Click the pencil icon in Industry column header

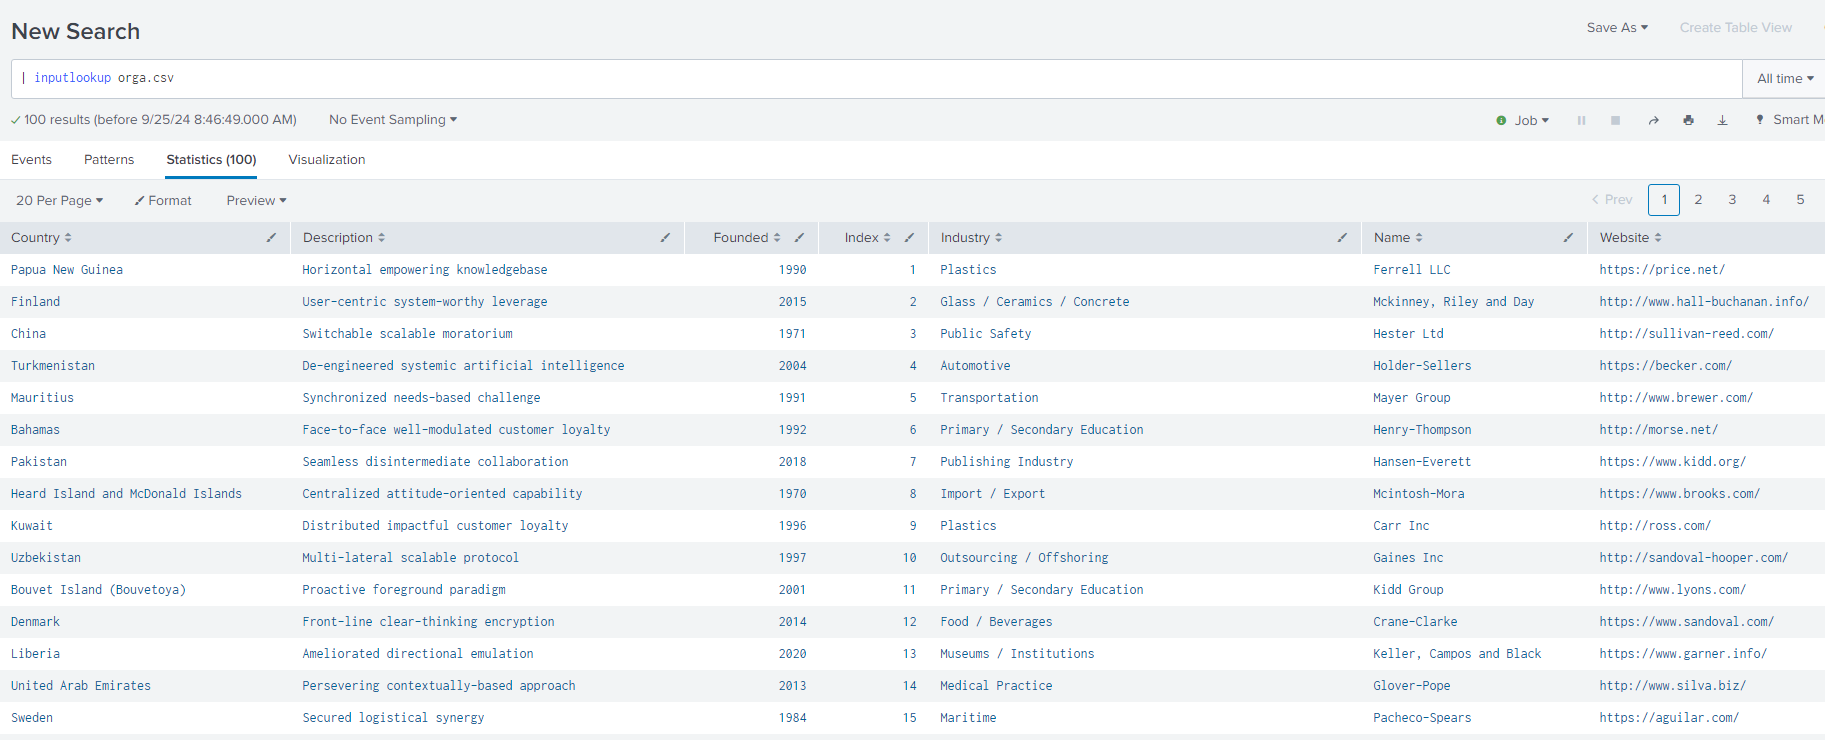pyautogui.click(x=1342, y=238)
